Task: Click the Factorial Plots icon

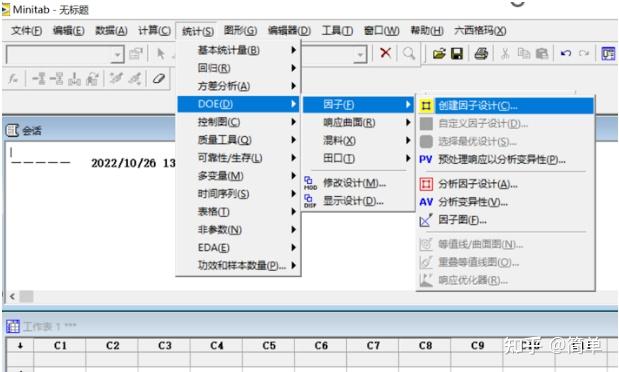Action: pos(426,220)
